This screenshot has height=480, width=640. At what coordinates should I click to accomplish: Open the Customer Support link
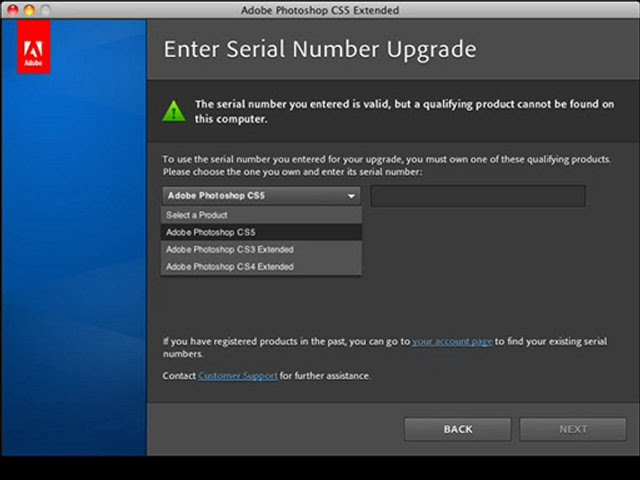(238, 376)
